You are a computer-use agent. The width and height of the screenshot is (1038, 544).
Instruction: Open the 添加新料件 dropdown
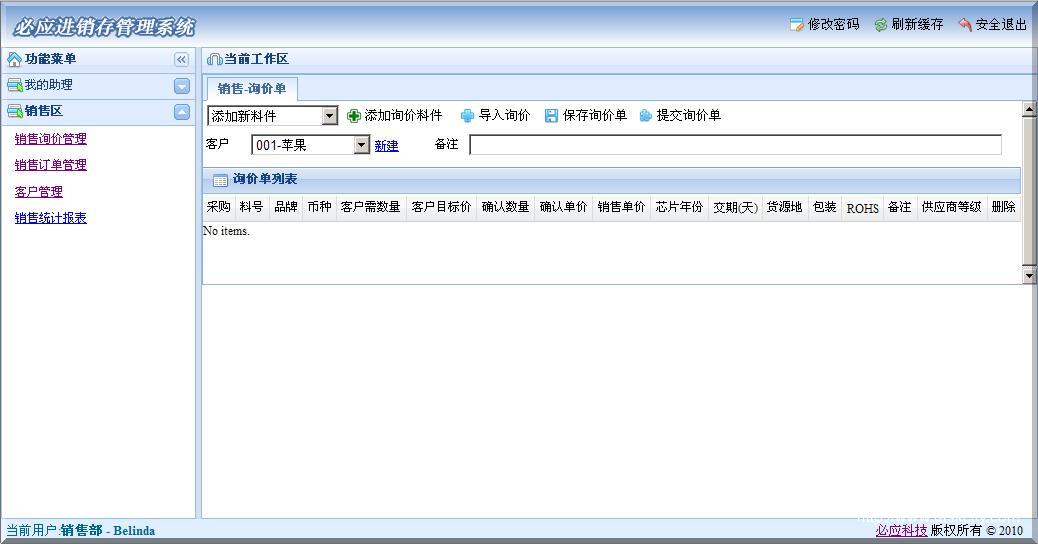pyautogui.click(x=330, y=117)
